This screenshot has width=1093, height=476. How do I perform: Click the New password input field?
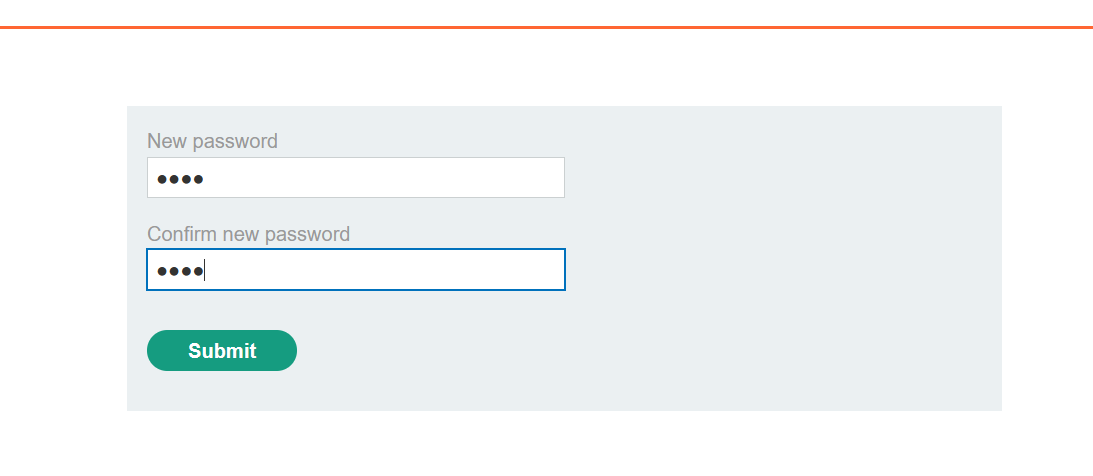click(x=355, y=178)
